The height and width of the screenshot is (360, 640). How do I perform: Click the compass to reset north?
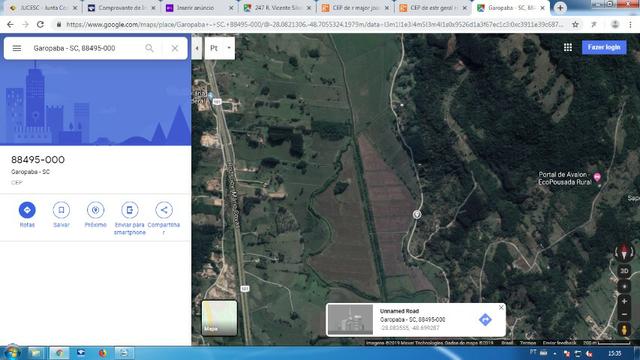coord(624,252)
